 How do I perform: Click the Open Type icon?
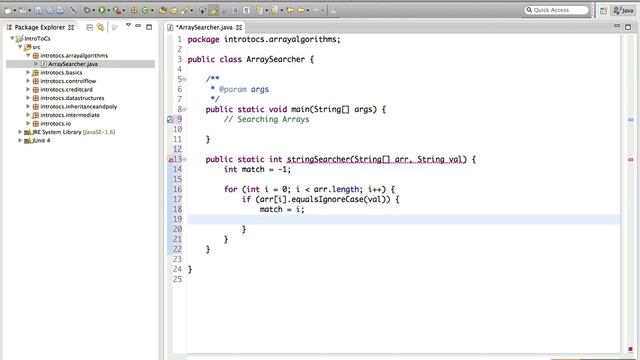[x=163, y=10]
